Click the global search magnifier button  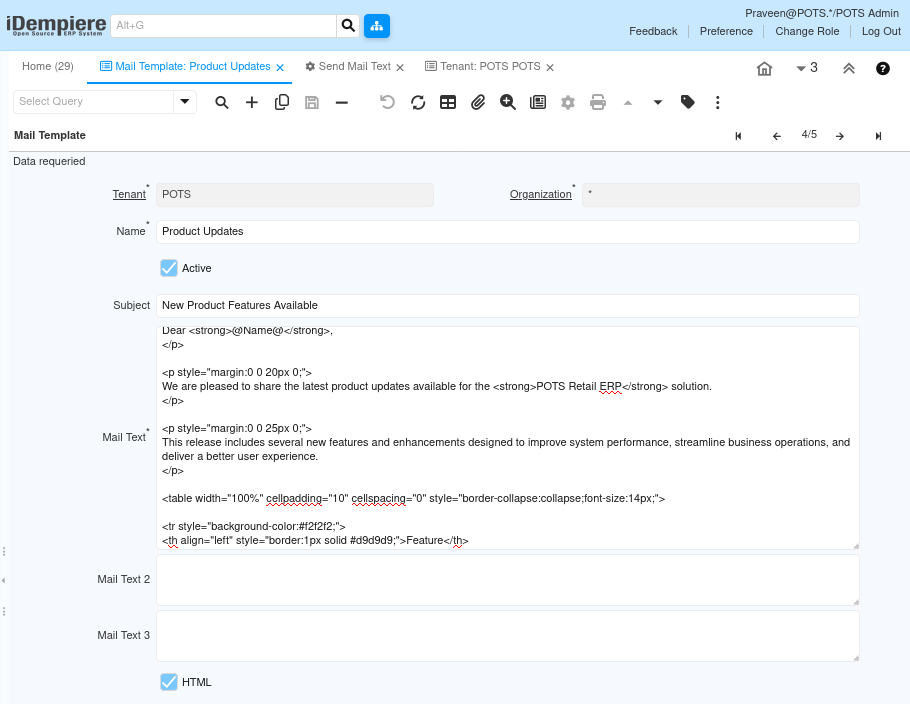[x=348, y=26]
